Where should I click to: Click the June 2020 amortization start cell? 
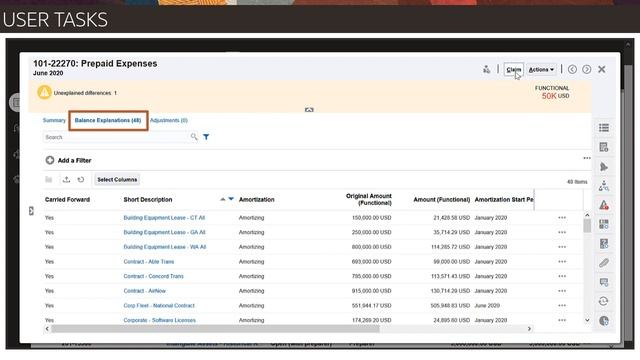[487, 306]
